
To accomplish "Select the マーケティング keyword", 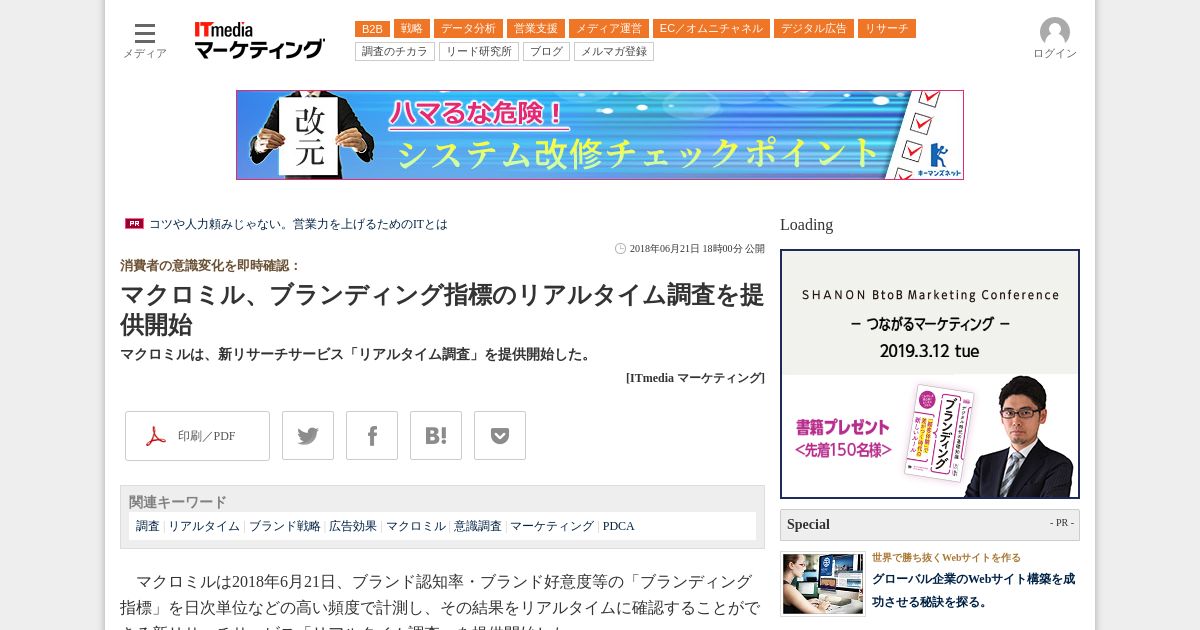I will click(552, 526).
